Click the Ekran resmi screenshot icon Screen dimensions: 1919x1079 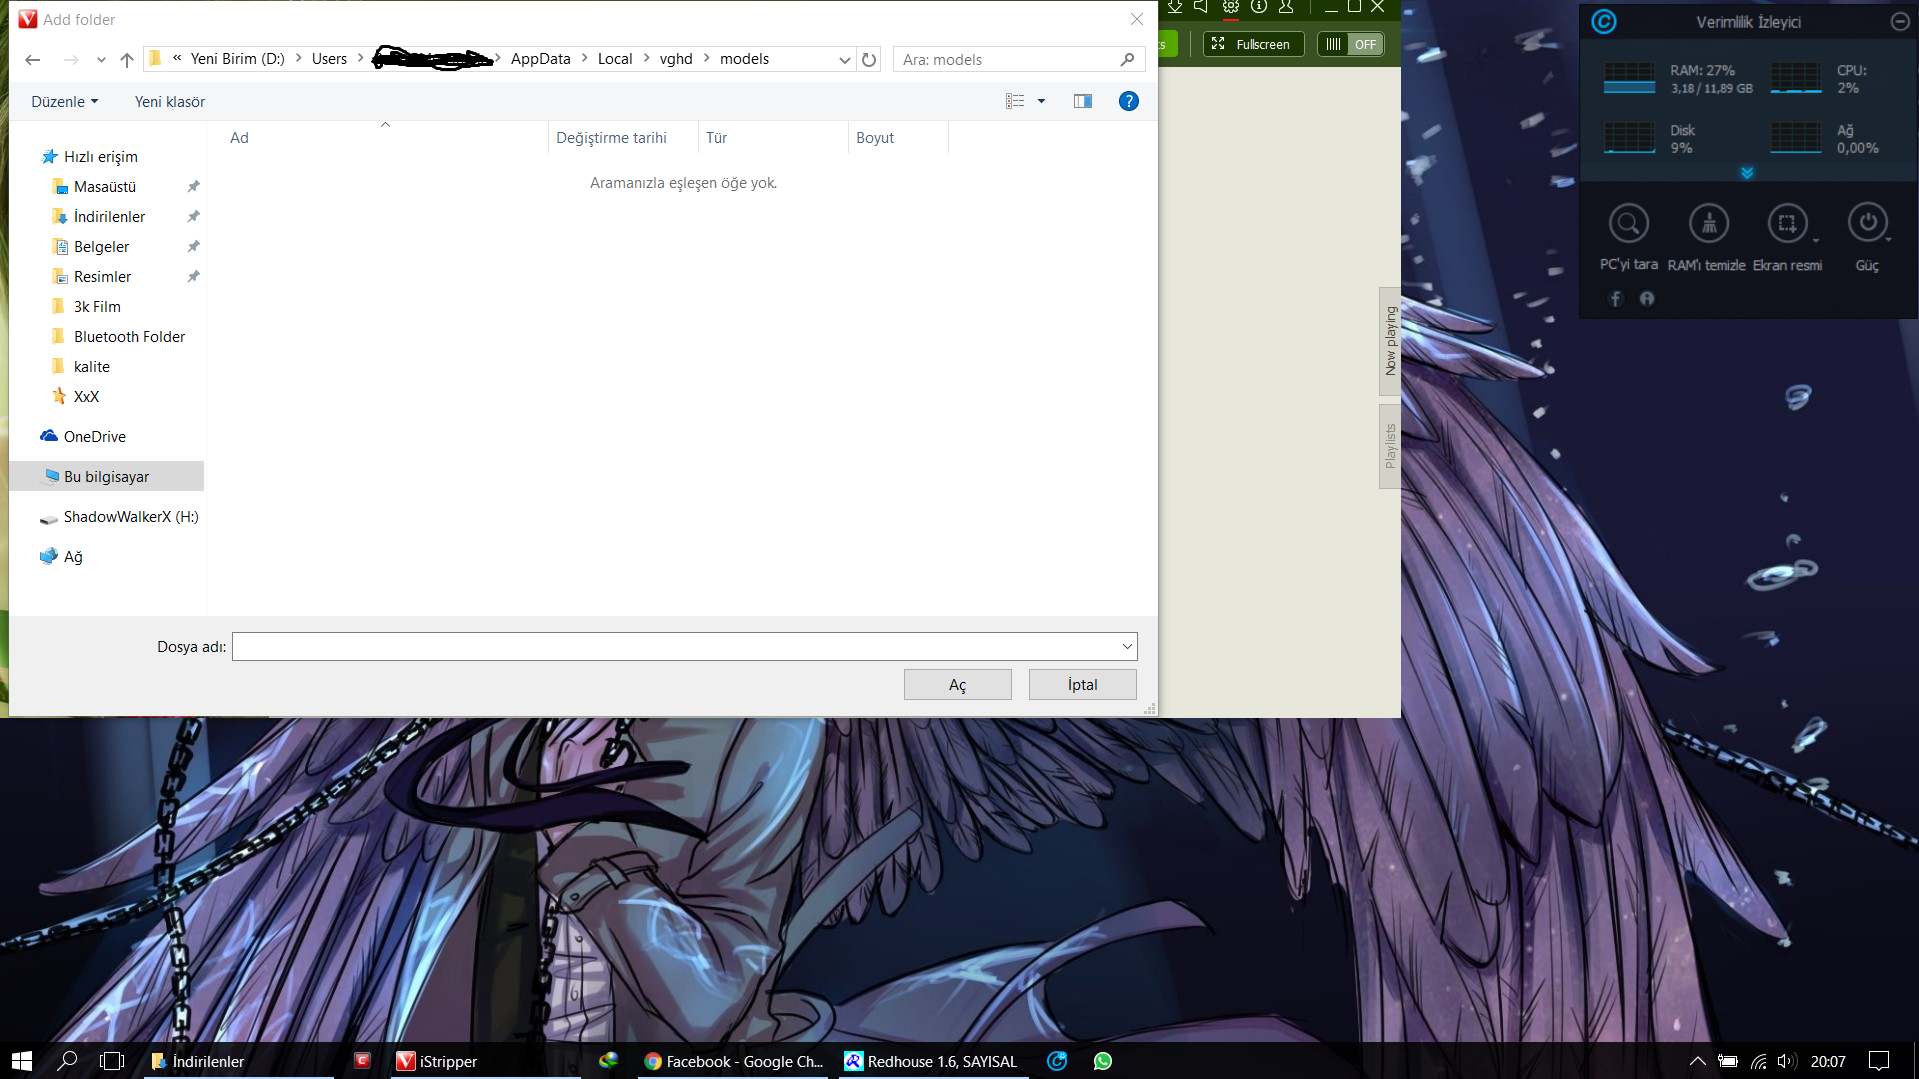[1787, 223]
